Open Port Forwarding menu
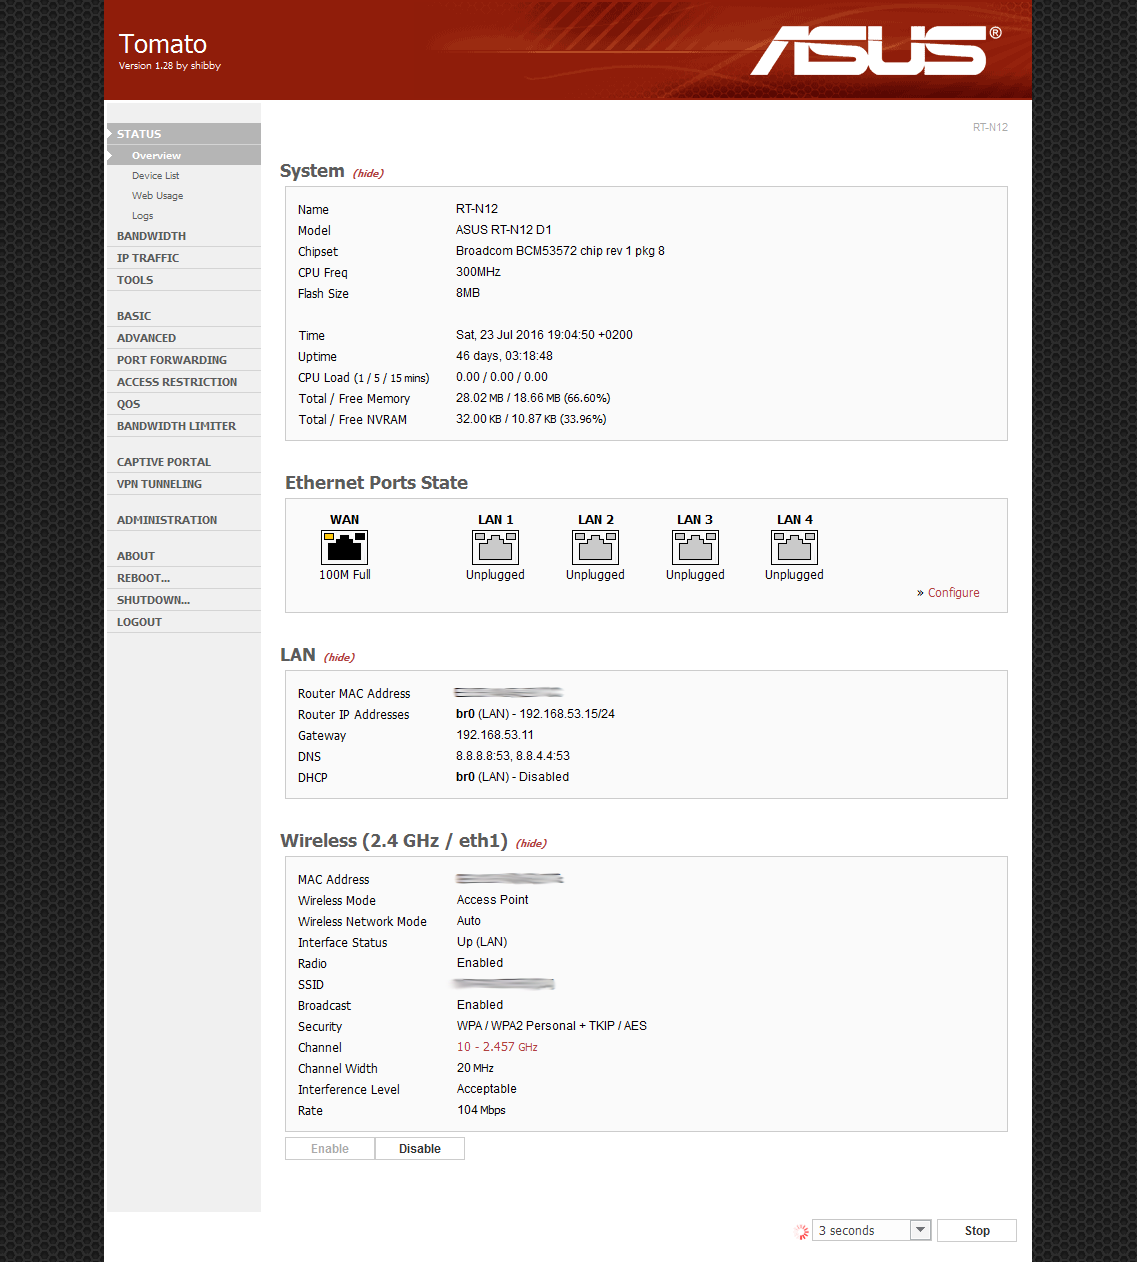The width and height of the screenshot is (1137, 1262). pyautogui.click(x=184, y=360)
